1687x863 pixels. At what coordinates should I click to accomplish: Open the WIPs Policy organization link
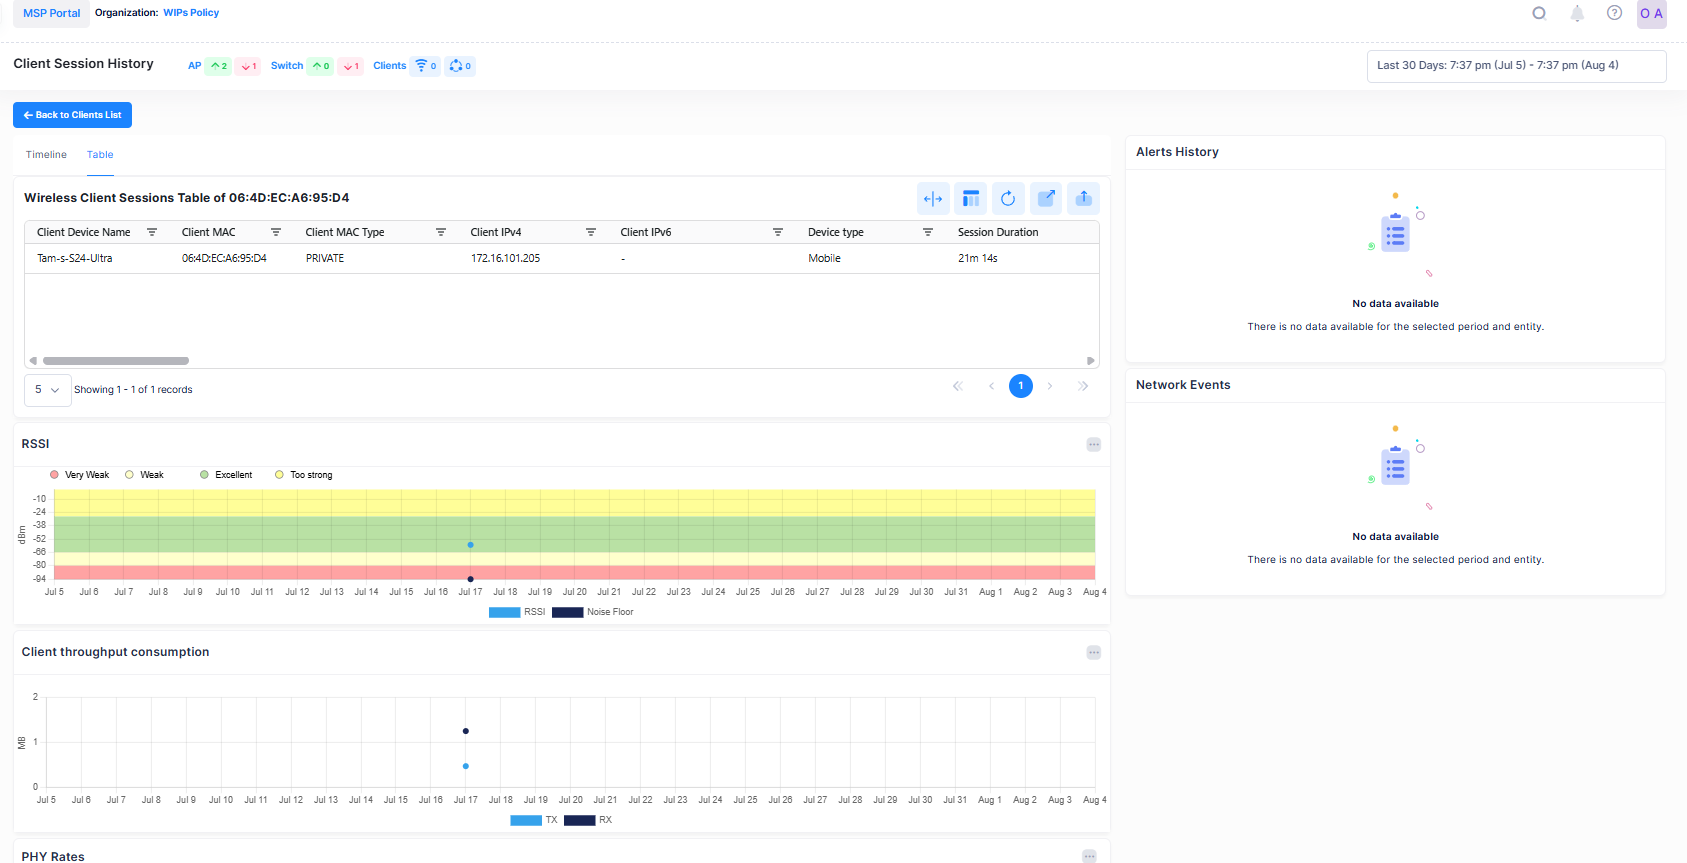[191, 13]
